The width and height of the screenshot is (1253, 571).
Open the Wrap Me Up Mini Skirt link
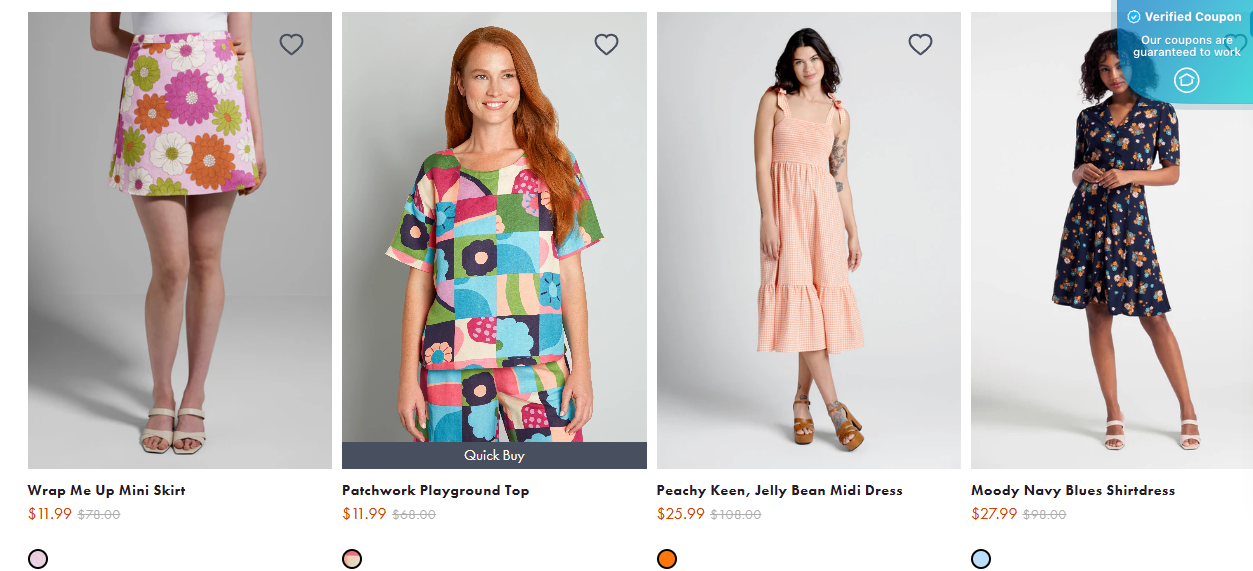107,490
